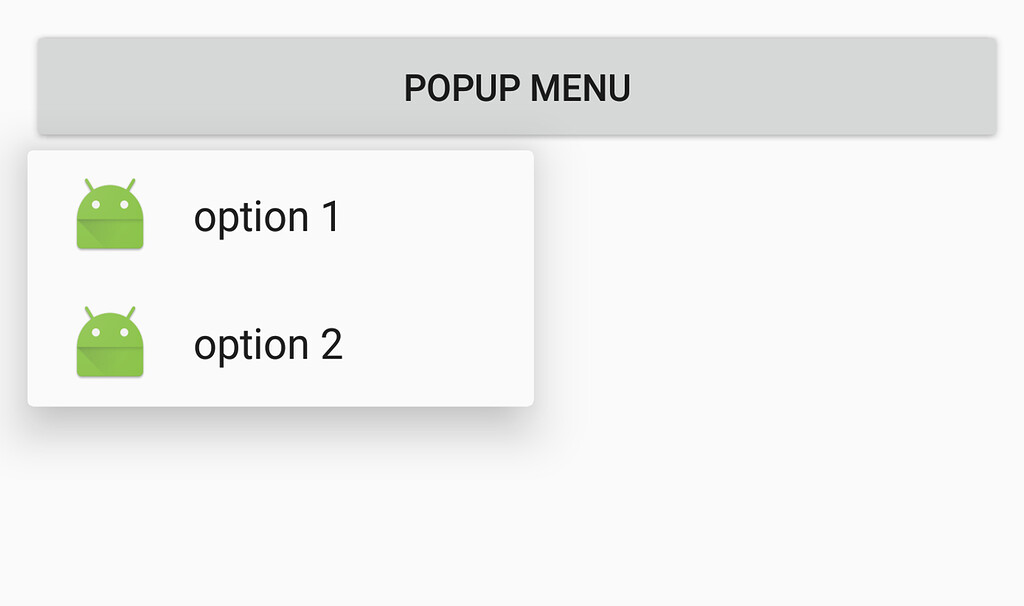The height and width of the screenshot is (606, 1024).
Task: Click the Android robot icon beside option 2
Action: (x=109, y=343)
